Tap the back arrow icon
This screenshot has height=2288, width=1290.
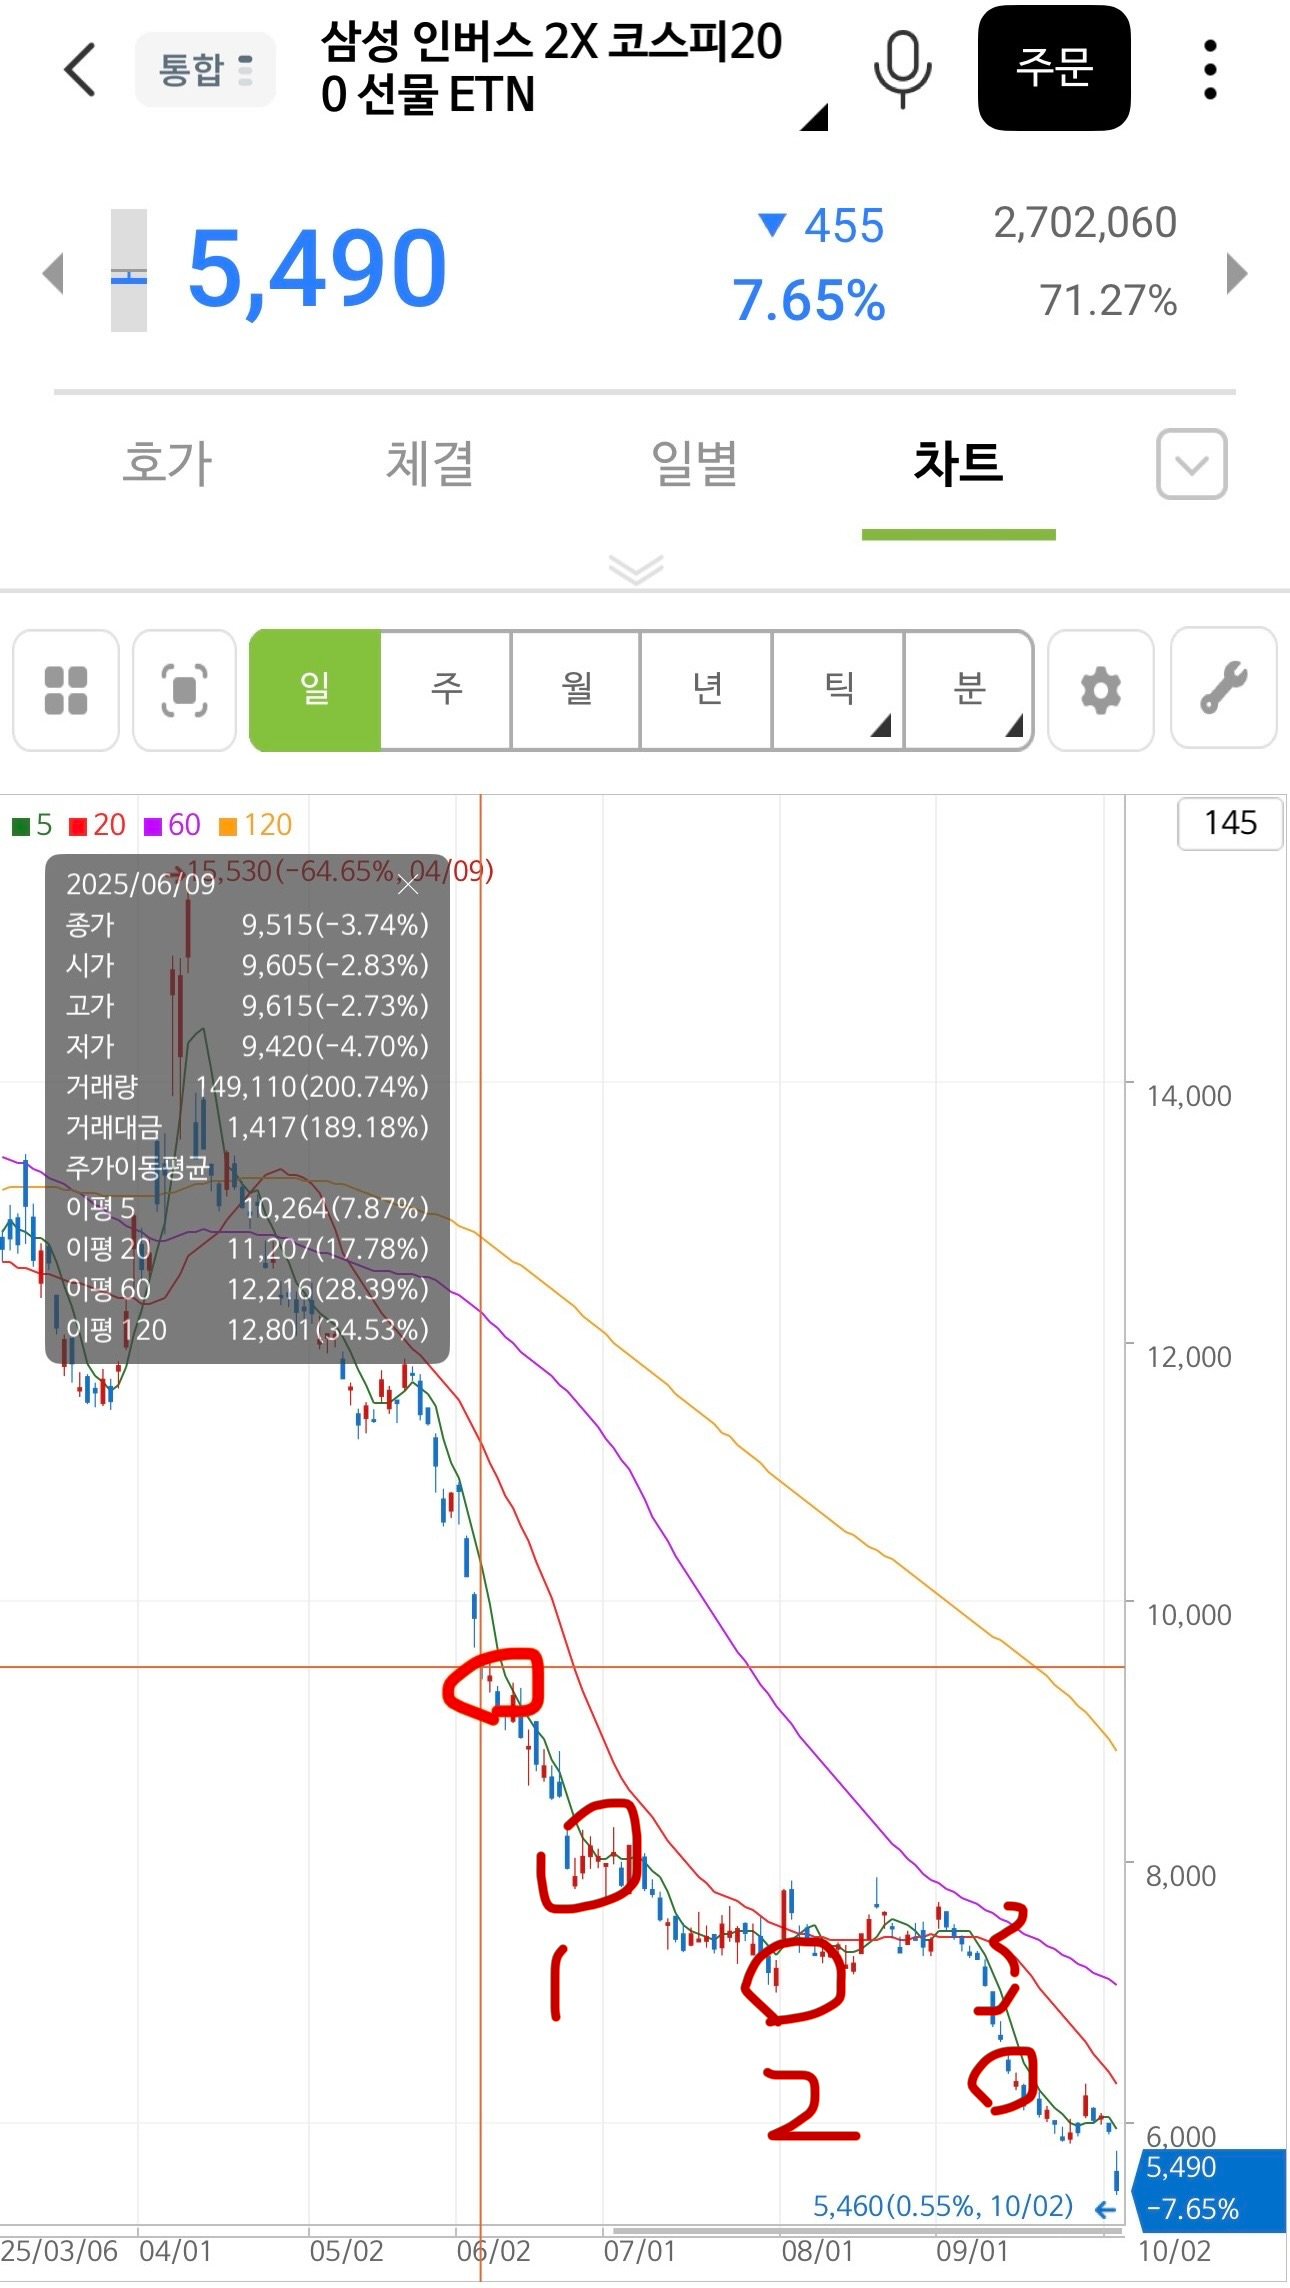pyautogui.click(x=80, y=69)
